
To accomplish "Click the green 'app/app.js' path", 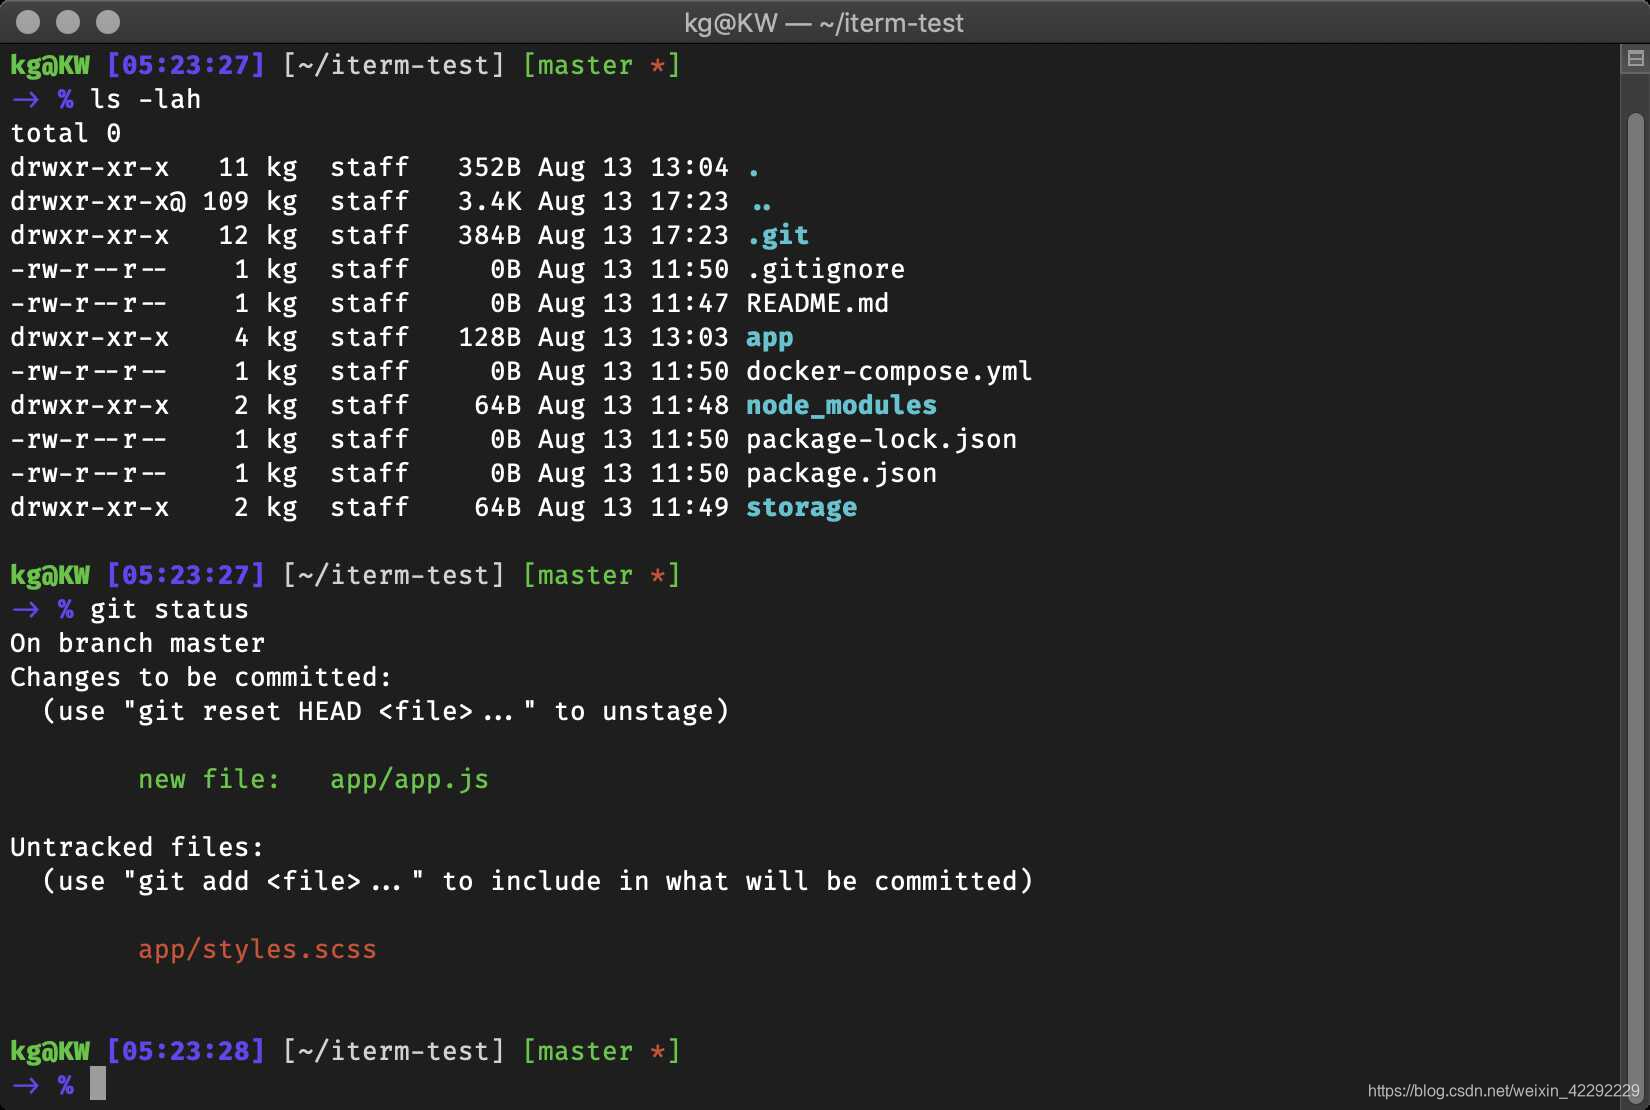I will point(410,779).
